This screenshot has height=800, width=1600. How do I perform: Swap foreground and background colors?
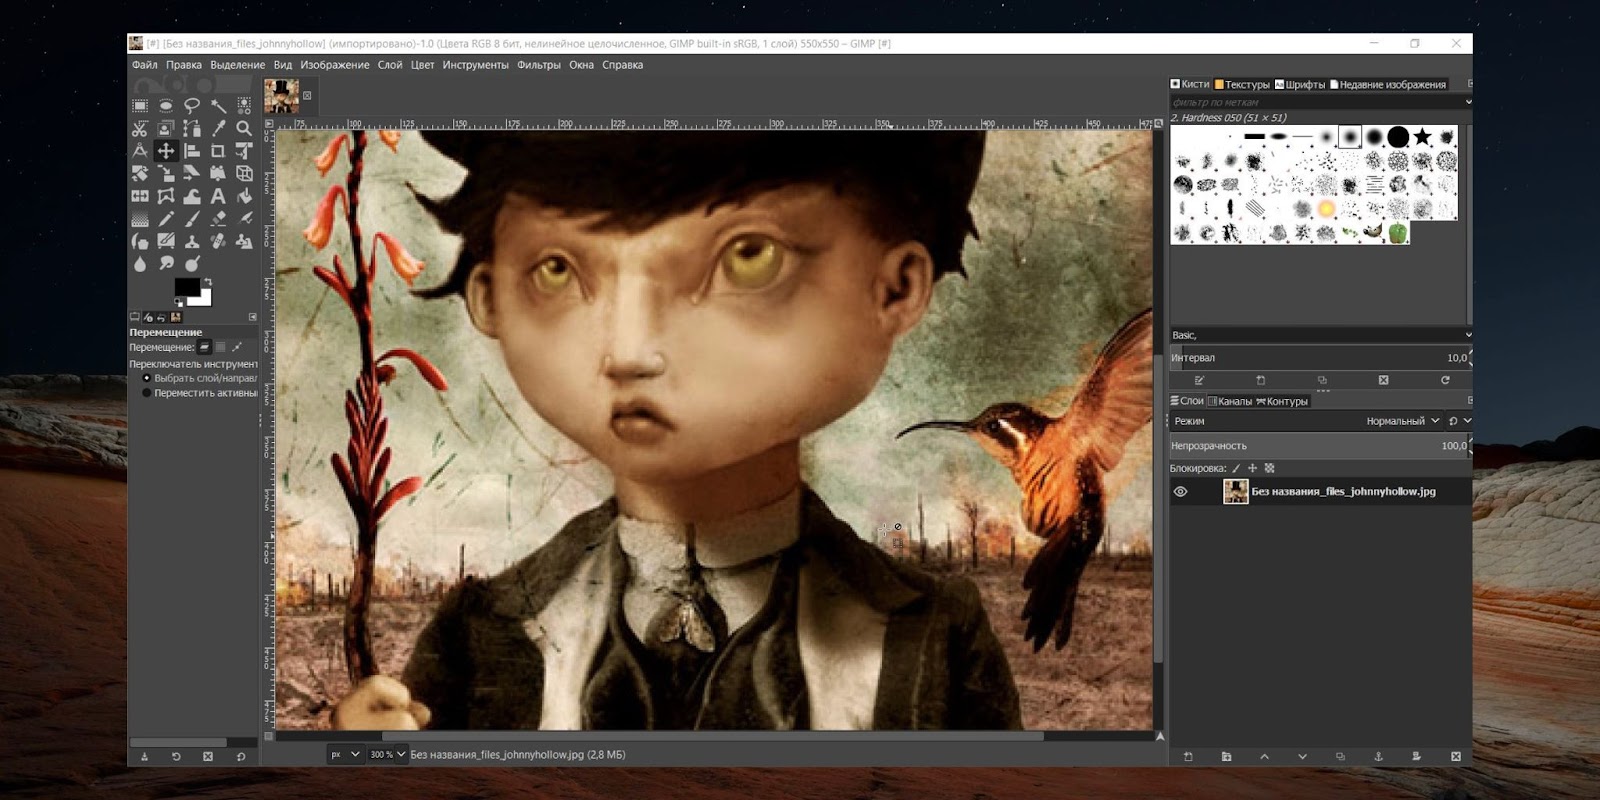[x=207, y=282]
